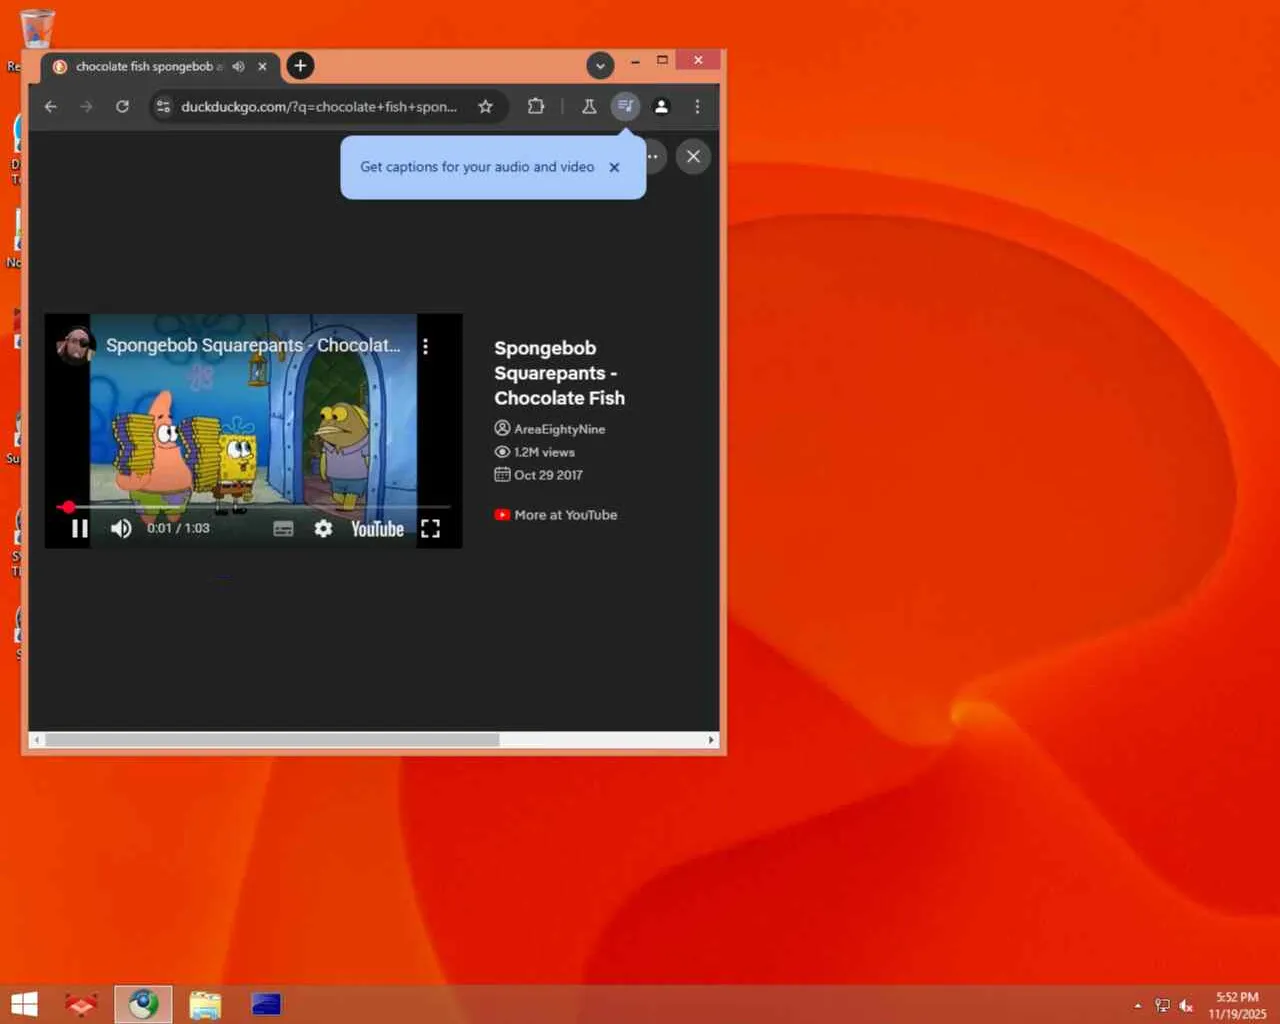
Task: Open overlay more options ellipsis button
Action: tap(653, 156)
